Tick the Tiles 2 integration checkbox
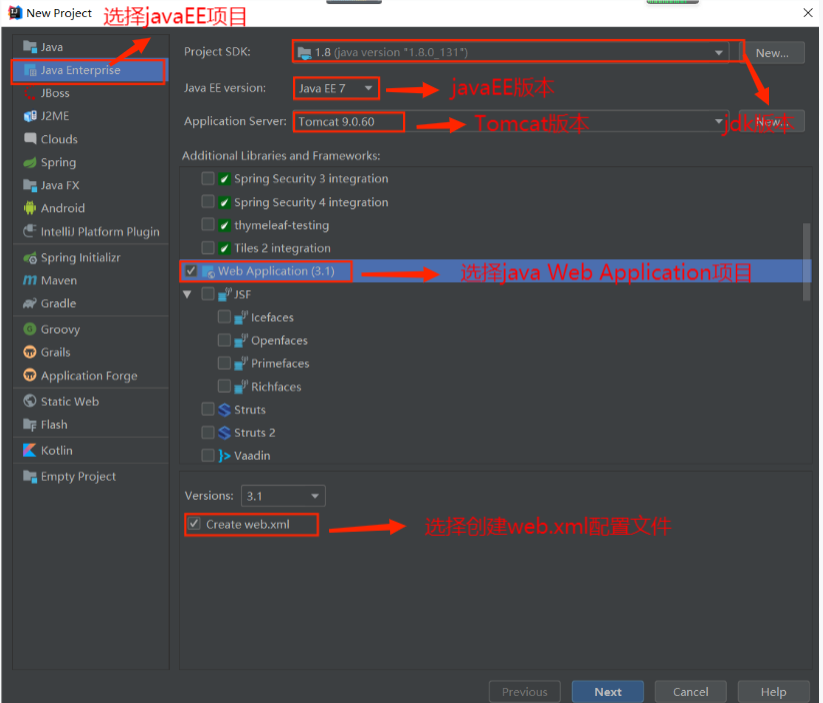Image resolution: width=823 pixels, height=703 pixels. (208, 248)
